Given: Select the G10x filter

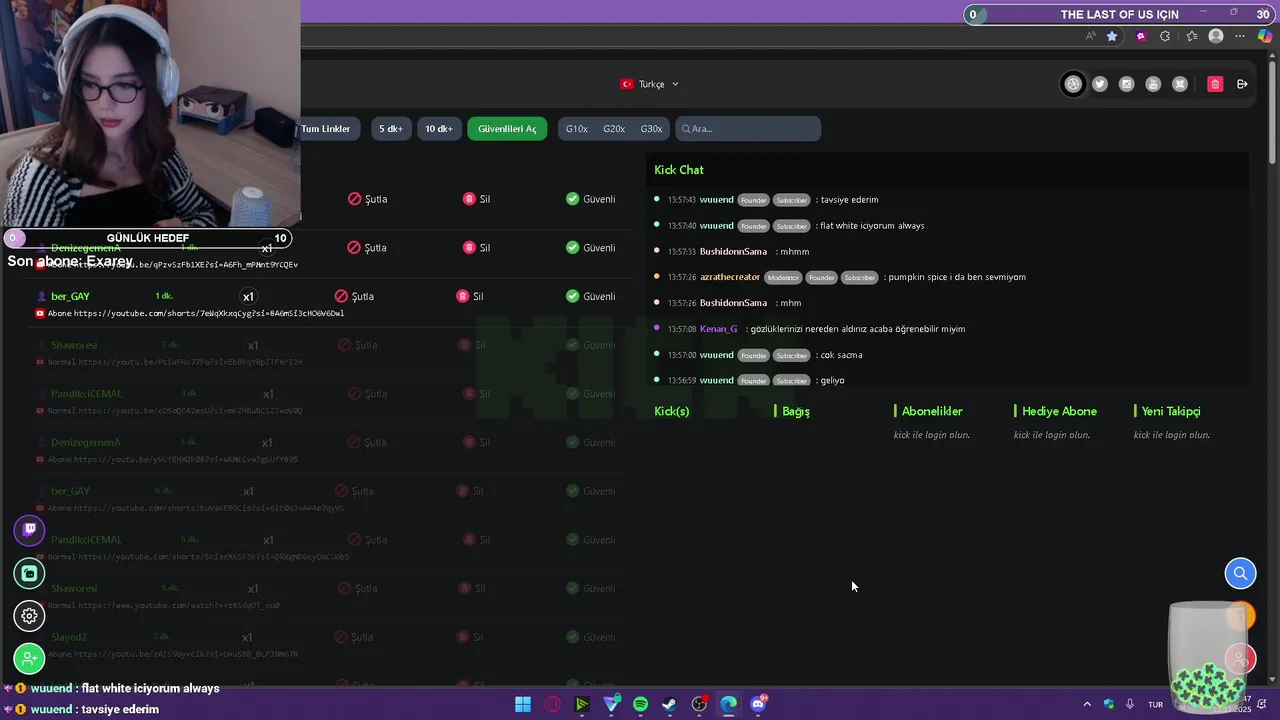Looking at the screenshot, I should tap(577, 129).
